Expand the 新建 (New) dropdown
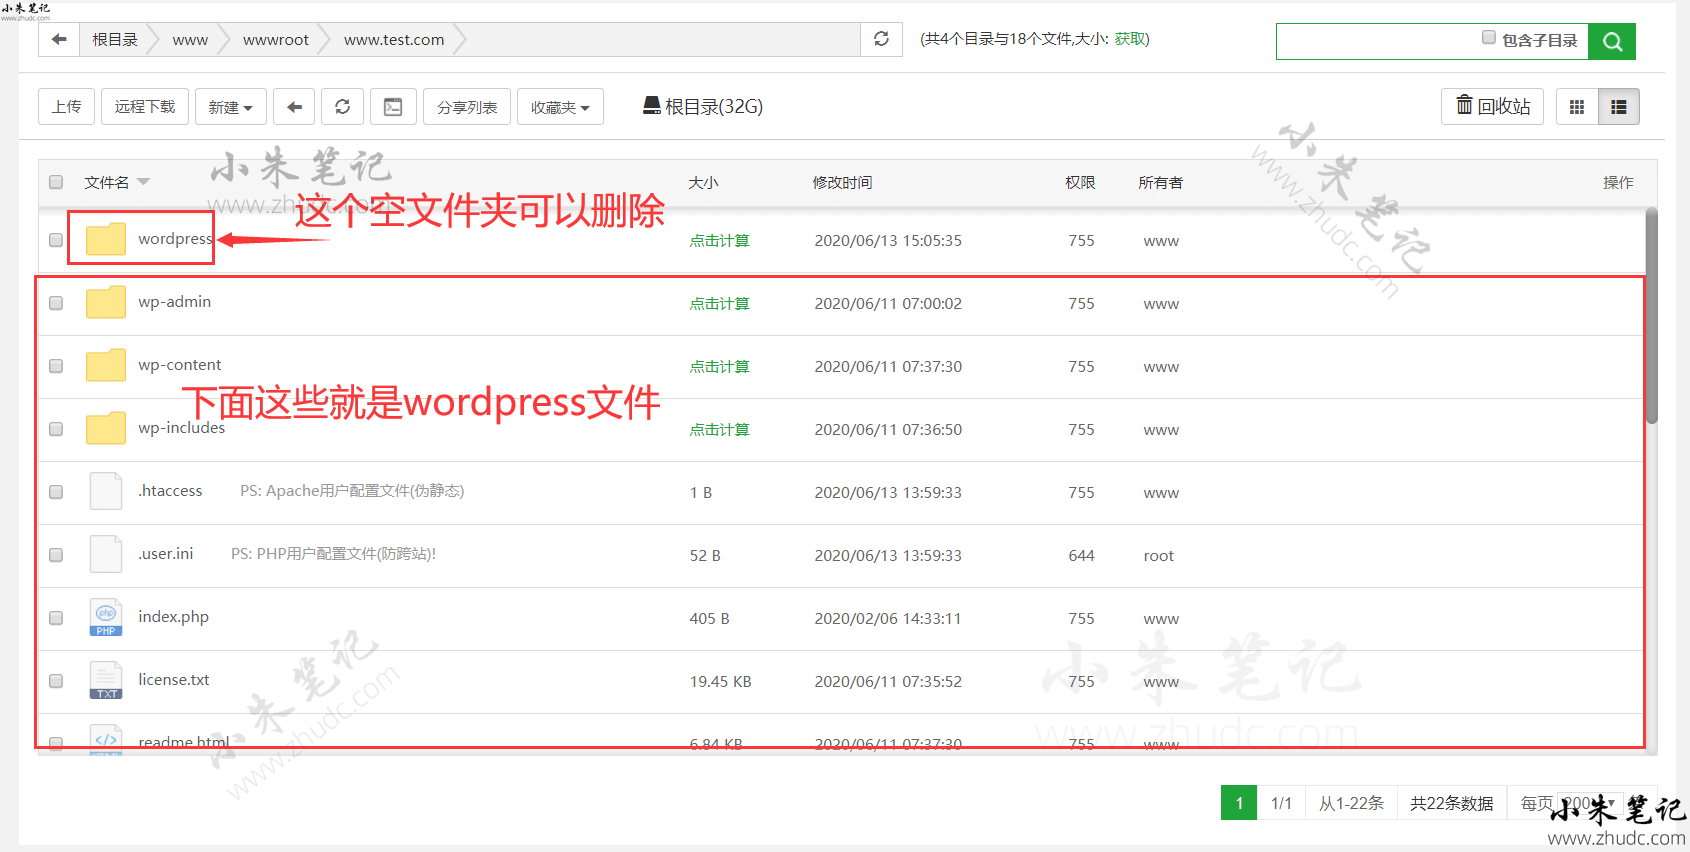The height and width of the screenshot is (852, 1690). (x=230, y=107)
